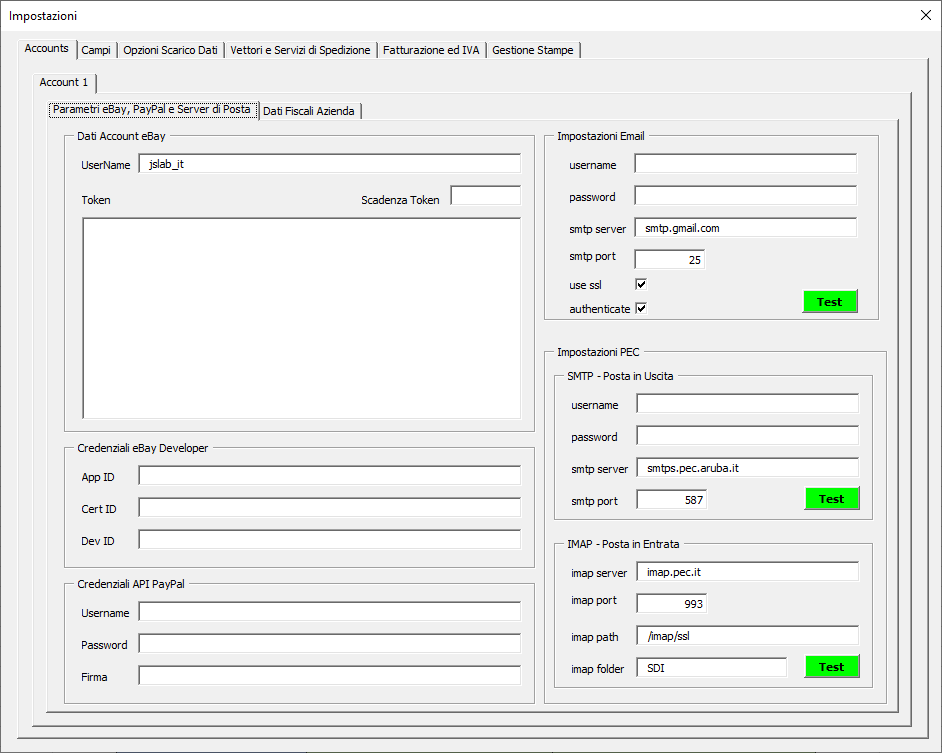
Task: Click the smtp port 587 field
Action: (672, 499)
